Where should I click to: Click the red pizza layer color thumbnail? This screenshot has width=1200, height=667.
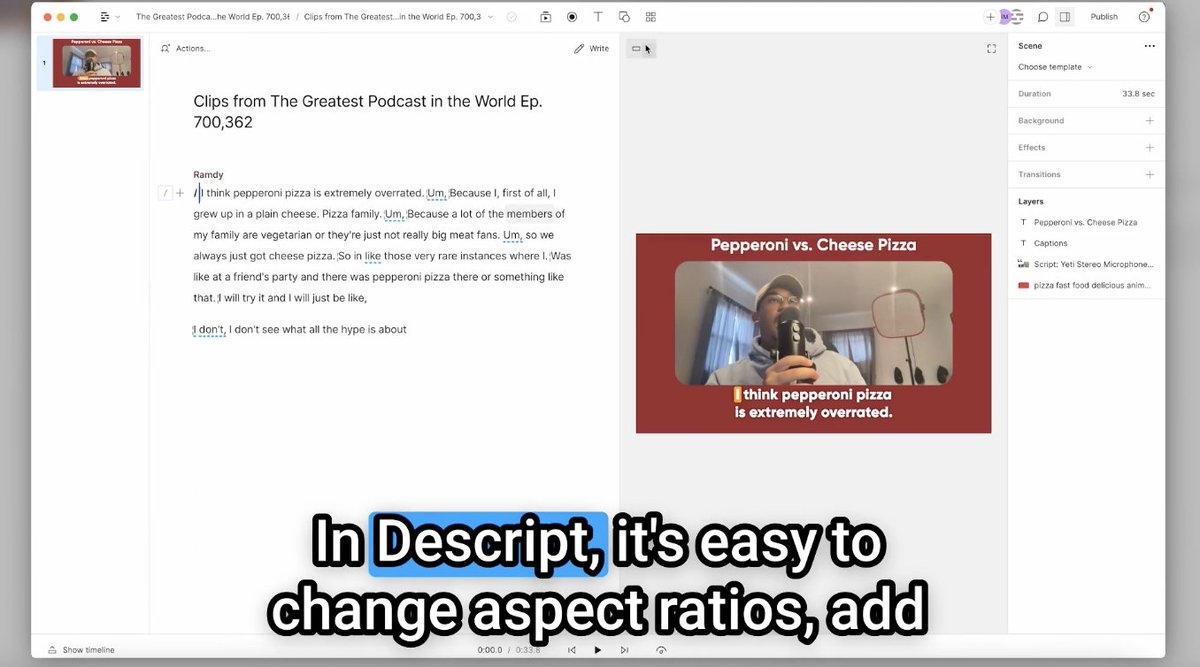tap(1023, 285)
